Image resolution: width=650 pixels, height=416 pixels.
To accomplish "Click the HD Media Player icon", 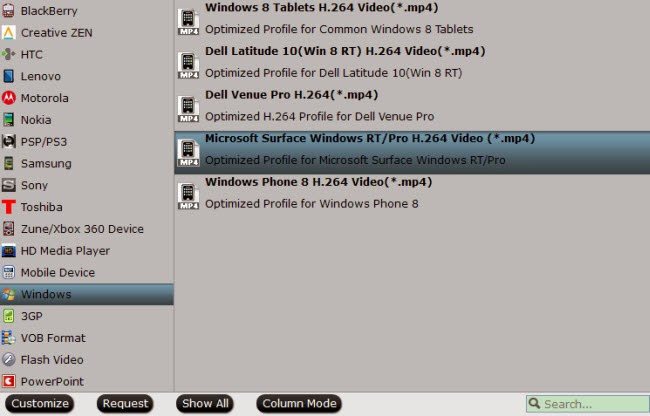I will [x=8, y=251].
